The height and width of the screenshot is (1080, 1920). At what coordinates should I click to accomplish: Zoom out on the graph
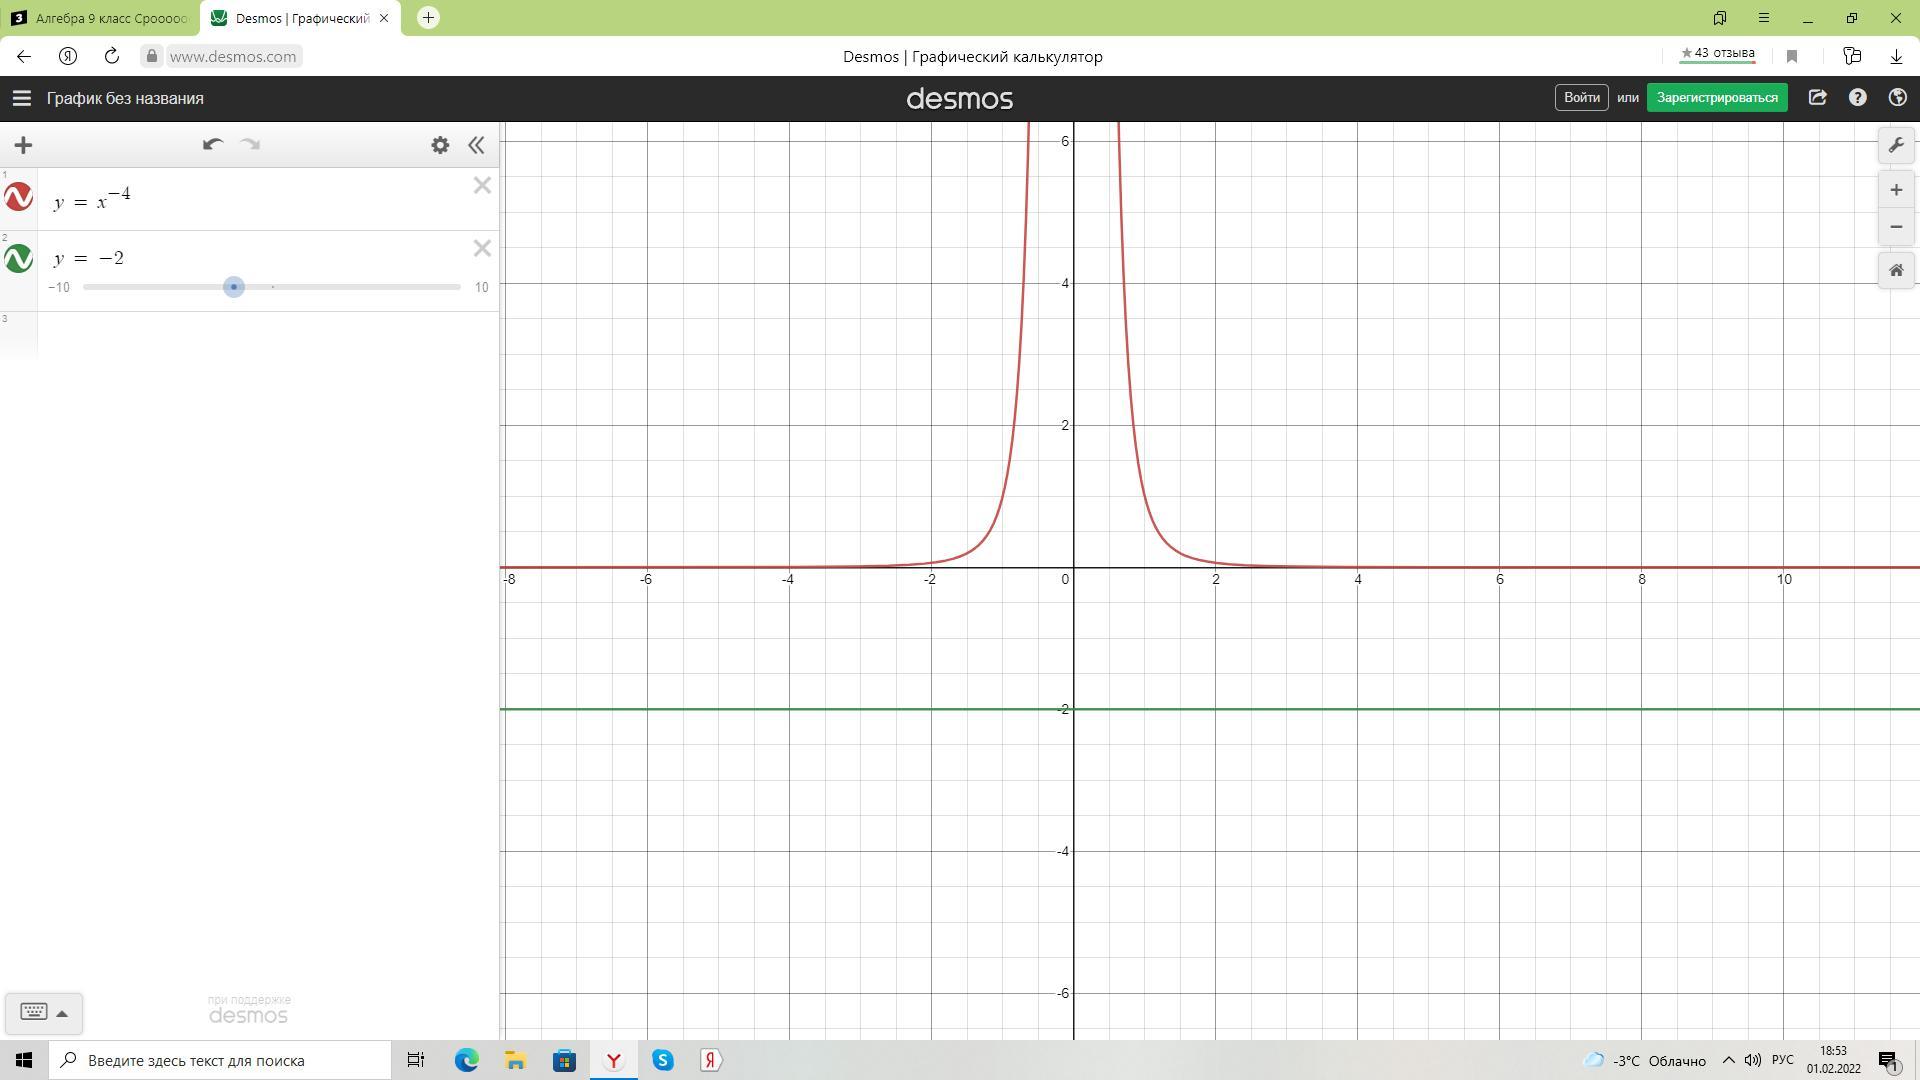point(1896,227)
